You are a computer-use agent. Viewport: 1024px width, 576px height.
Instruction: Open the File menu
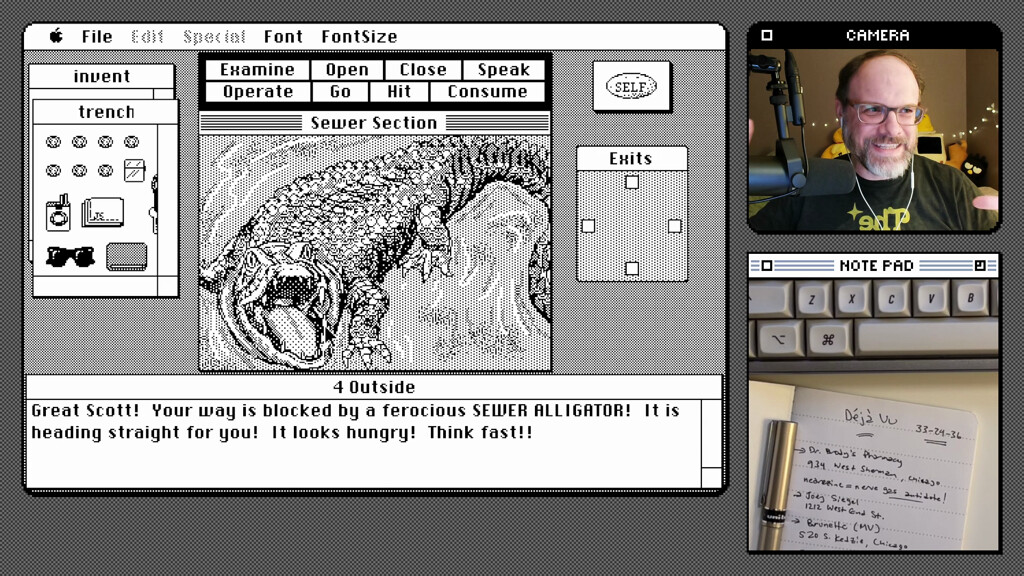pos(97,37)
